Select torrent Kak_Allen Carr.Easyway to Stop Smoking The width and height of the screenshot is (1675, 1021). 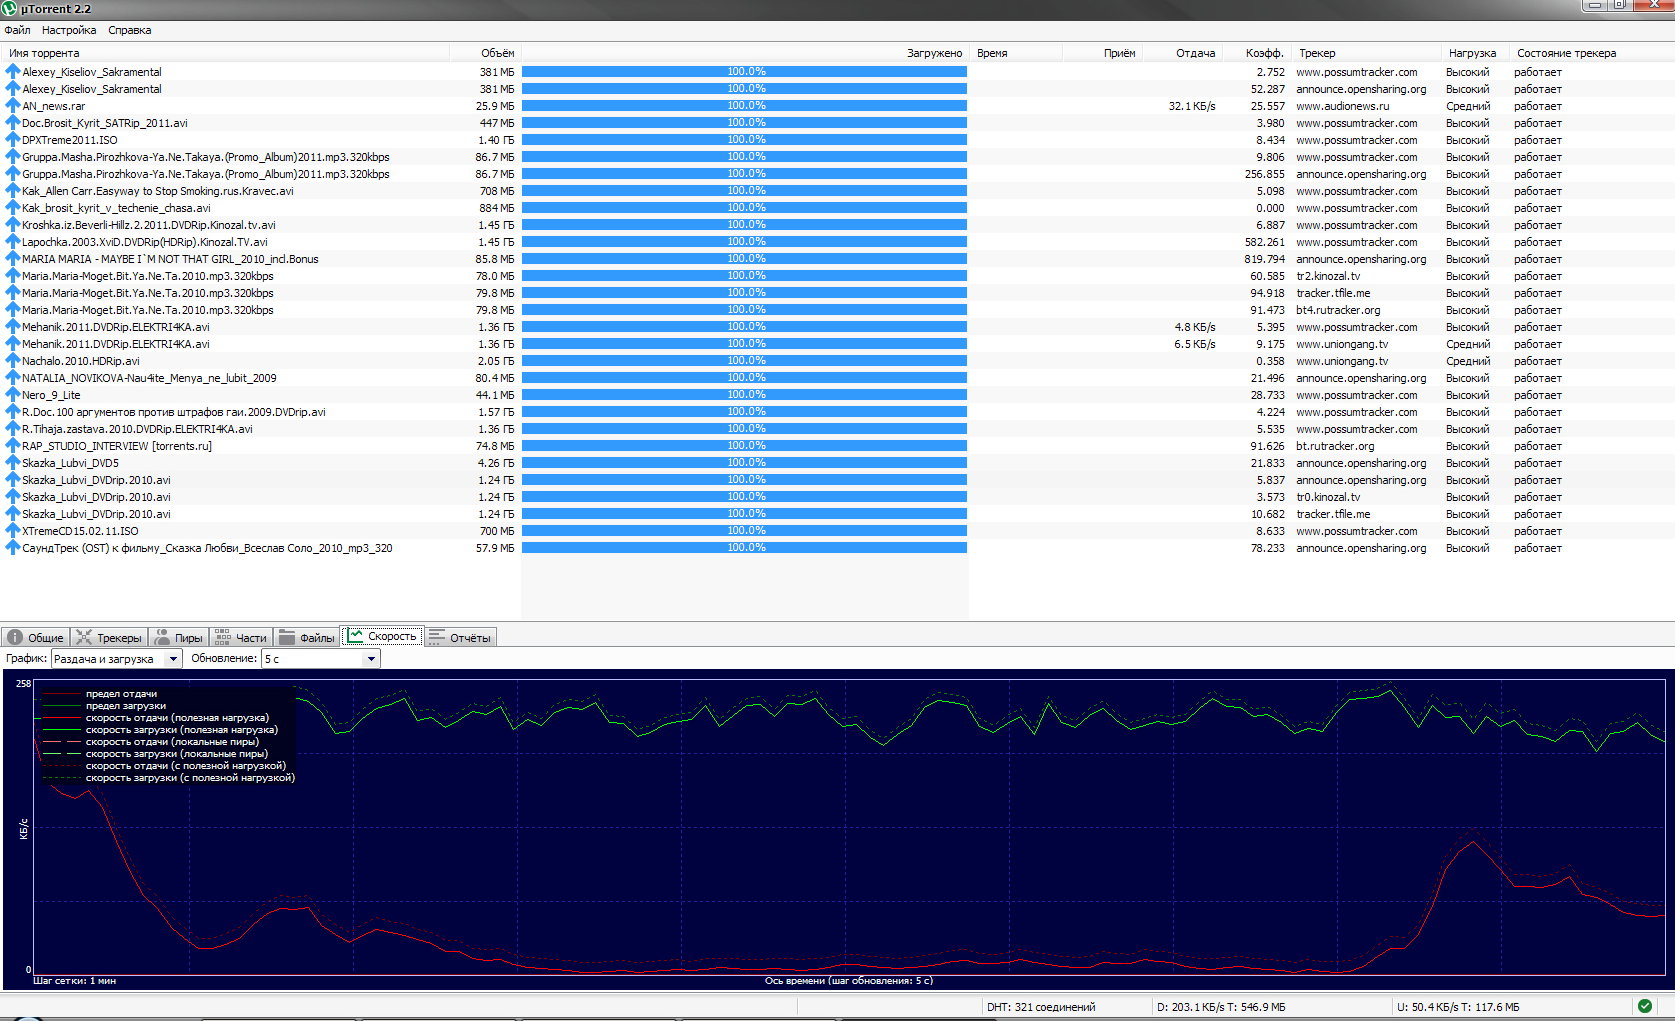(158, 191)
